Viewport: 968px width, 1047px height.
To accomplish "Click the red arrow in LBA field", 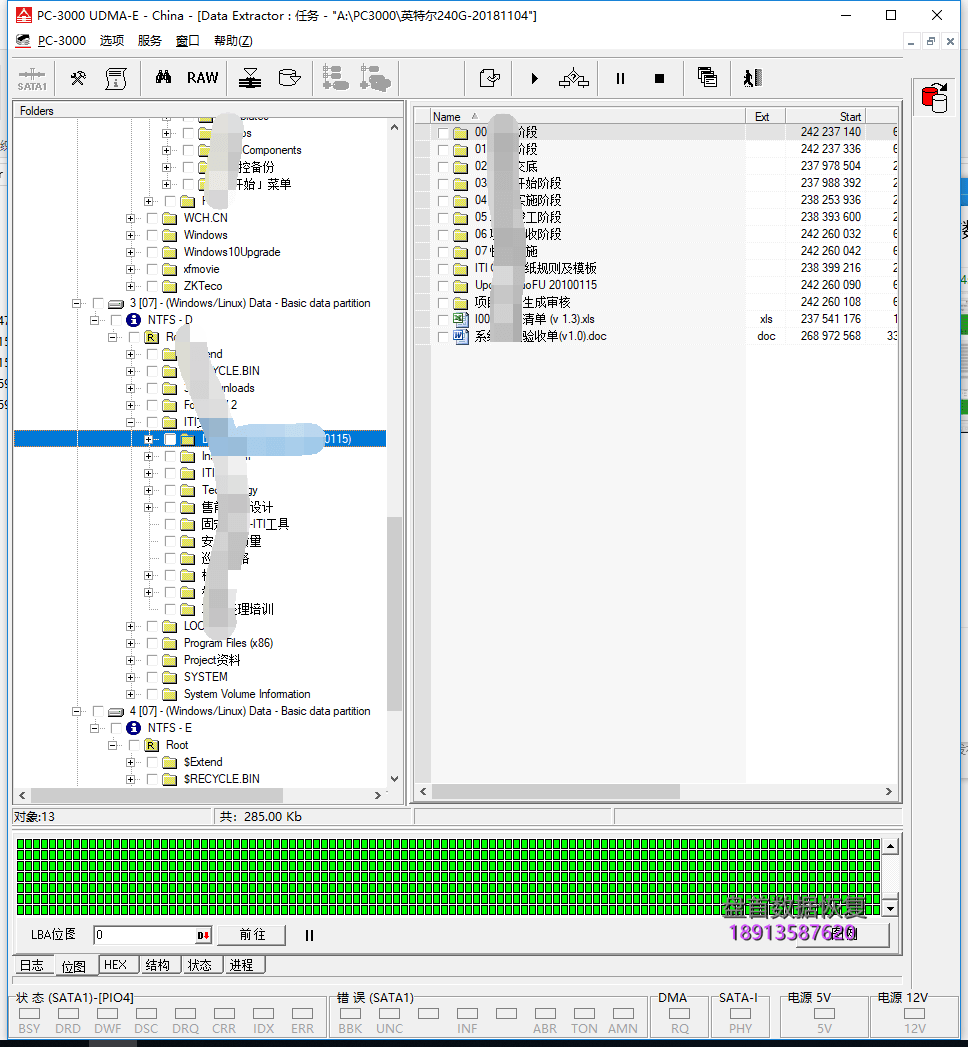I will (x=203, y=935).
